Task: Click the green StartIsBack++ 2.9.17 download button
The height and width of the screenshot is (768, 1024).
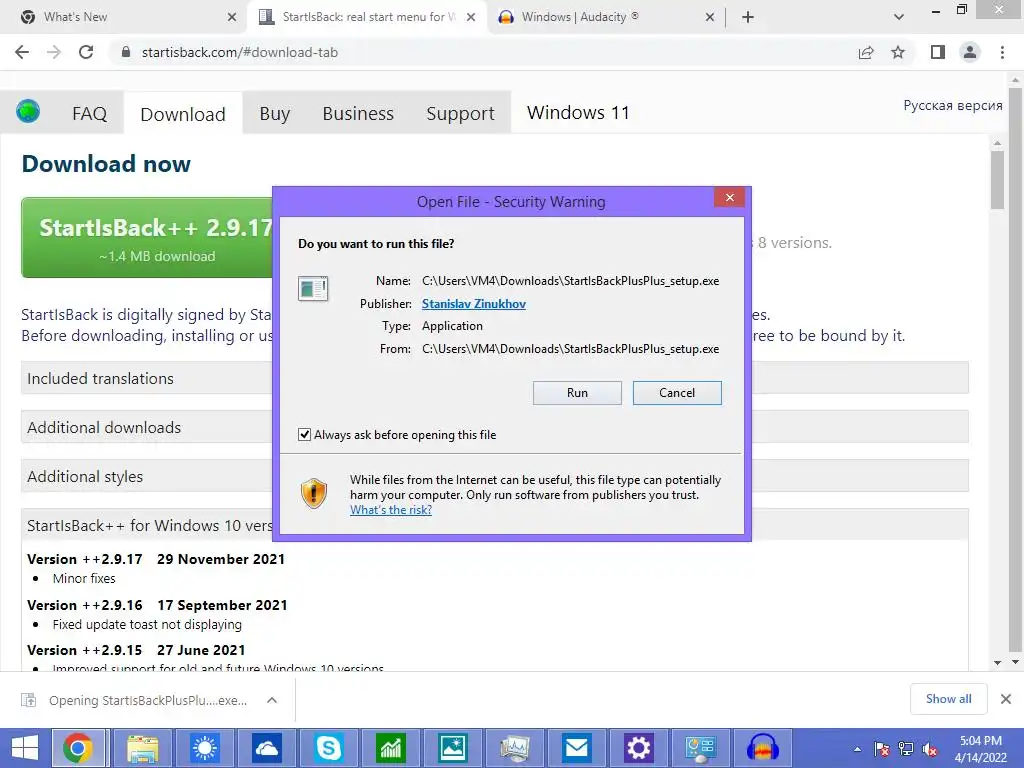Action: coord(148,238)
